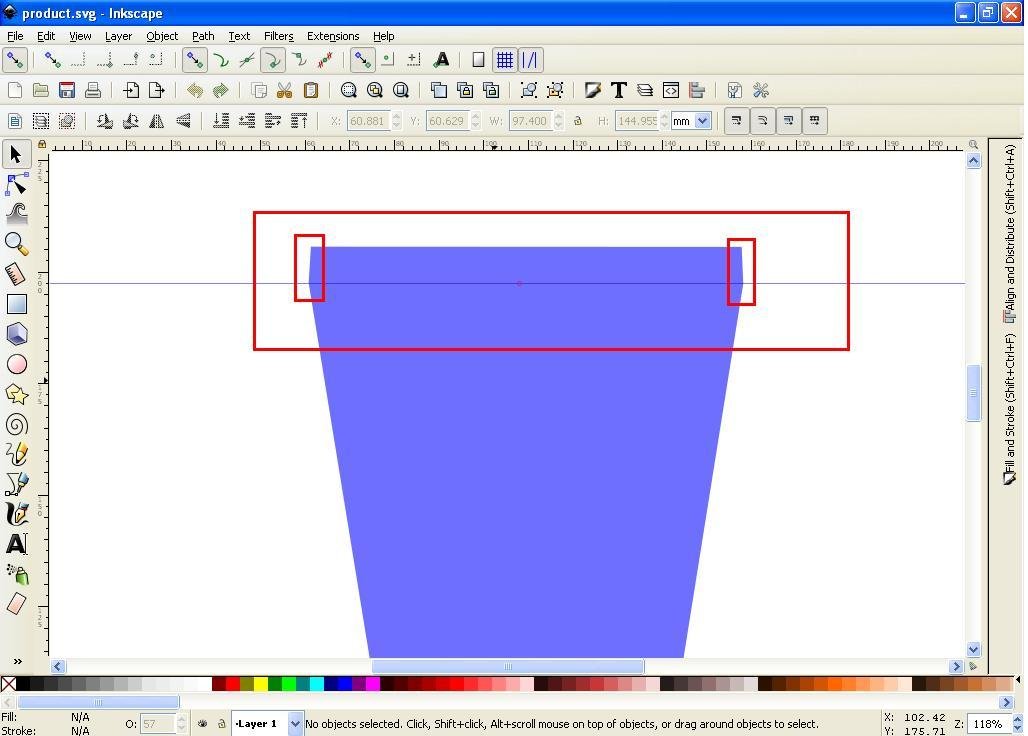The image size is (1028, 736).
Task: Set fill to none using the X swatch
Action: [x=8, y=684]
